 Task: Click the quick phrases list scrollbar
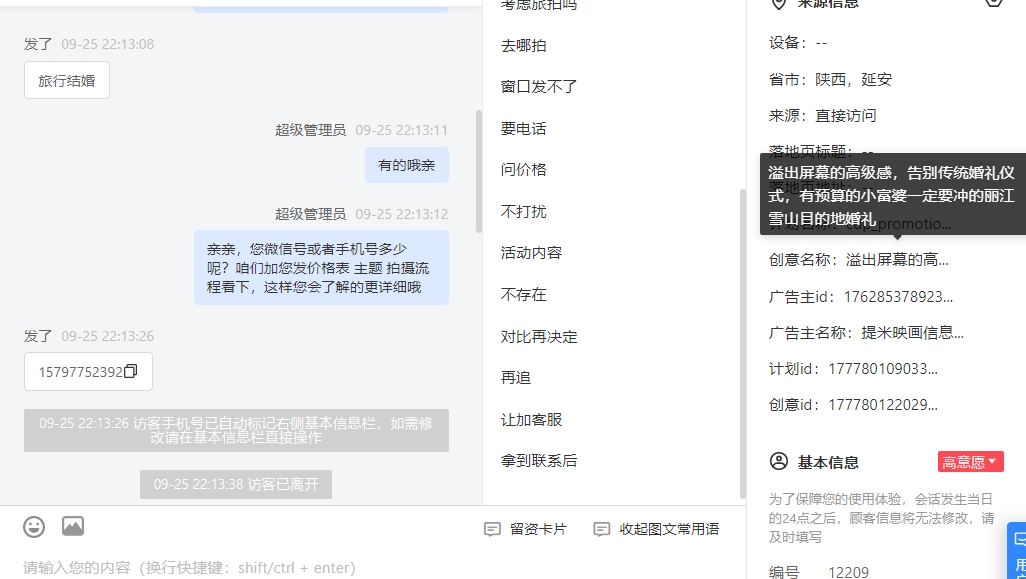pyautogui.click(x=743, y=343)
